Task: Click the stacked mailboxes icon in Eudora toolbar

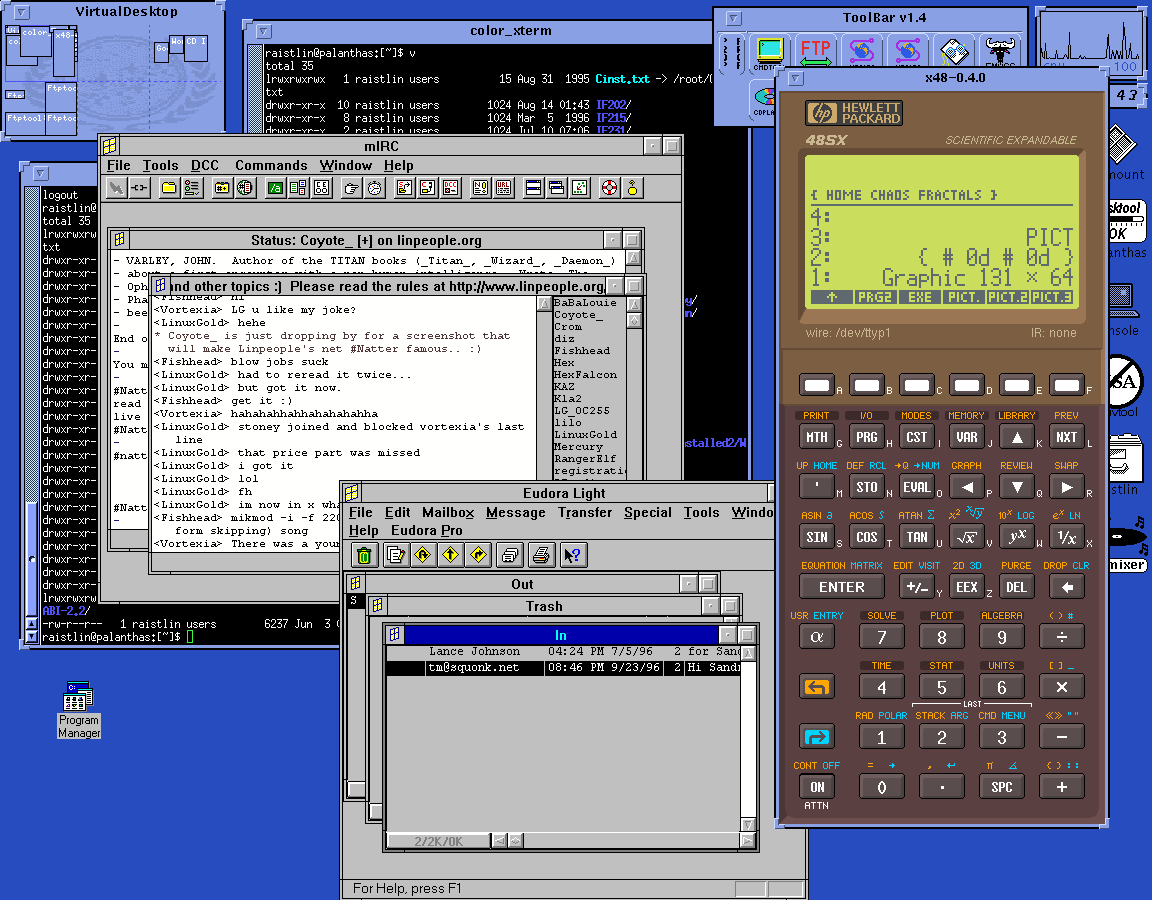Action: (x=510, y=555)
